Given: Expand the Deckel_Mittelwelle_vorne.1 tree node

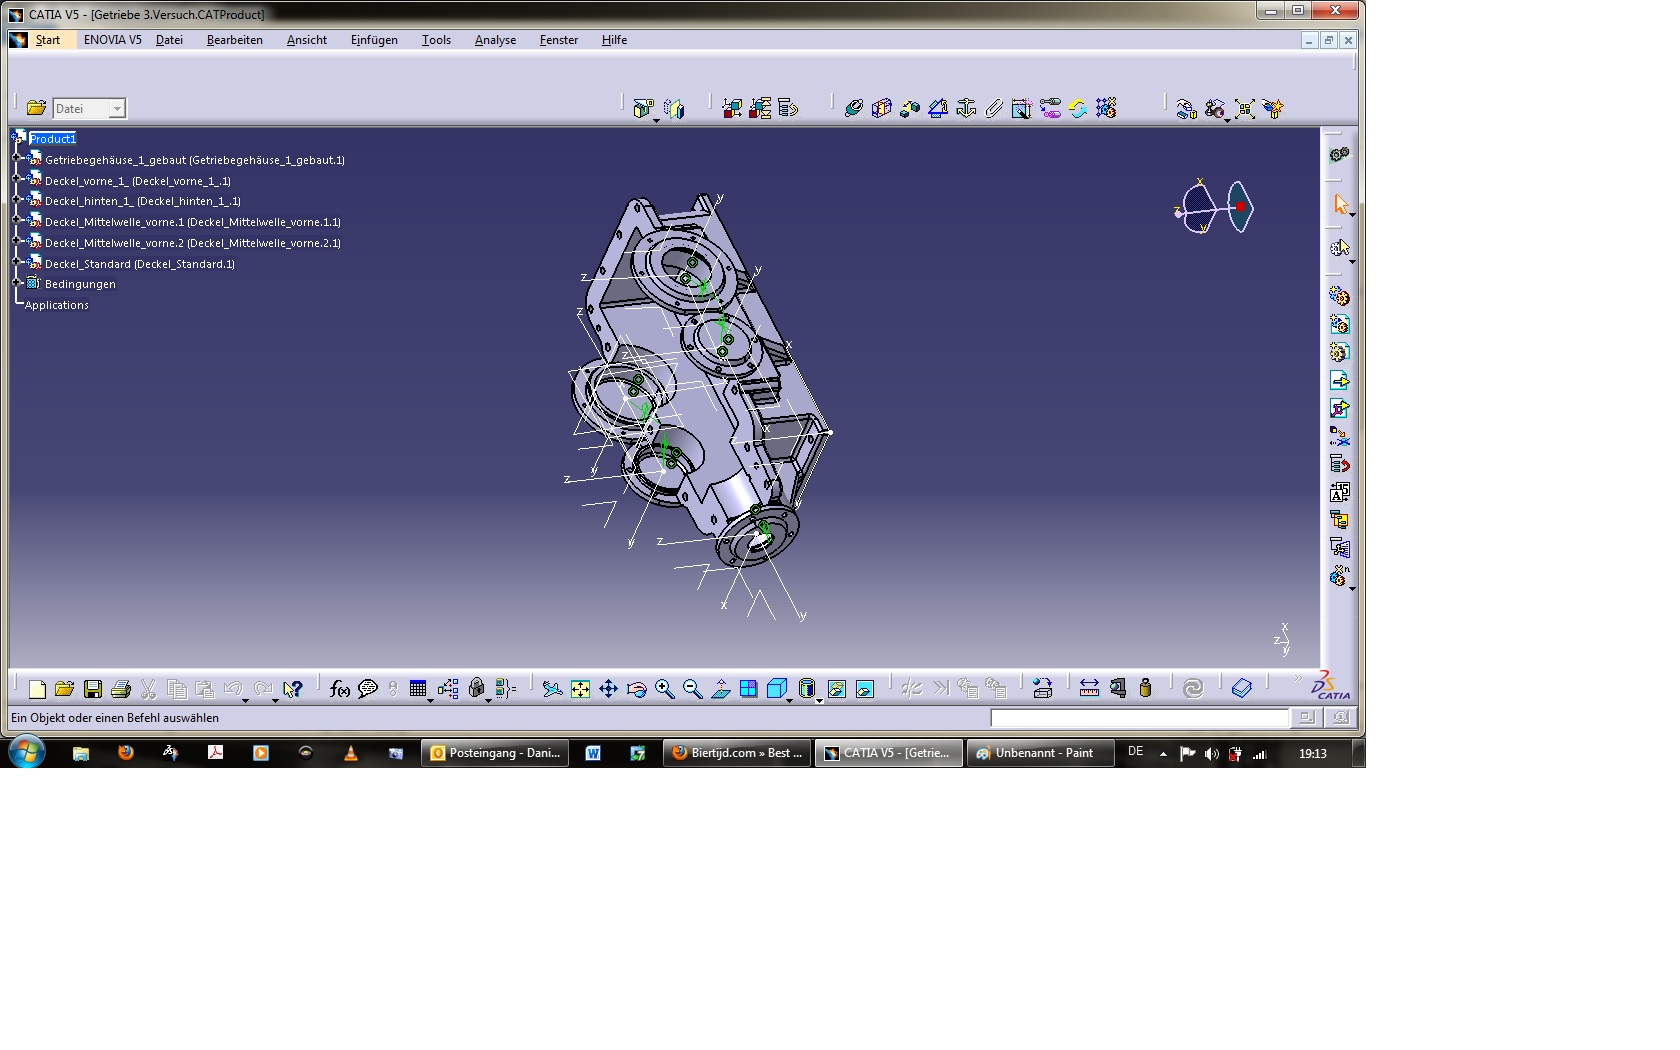Looking at the screenshot, I should (17, 221).
